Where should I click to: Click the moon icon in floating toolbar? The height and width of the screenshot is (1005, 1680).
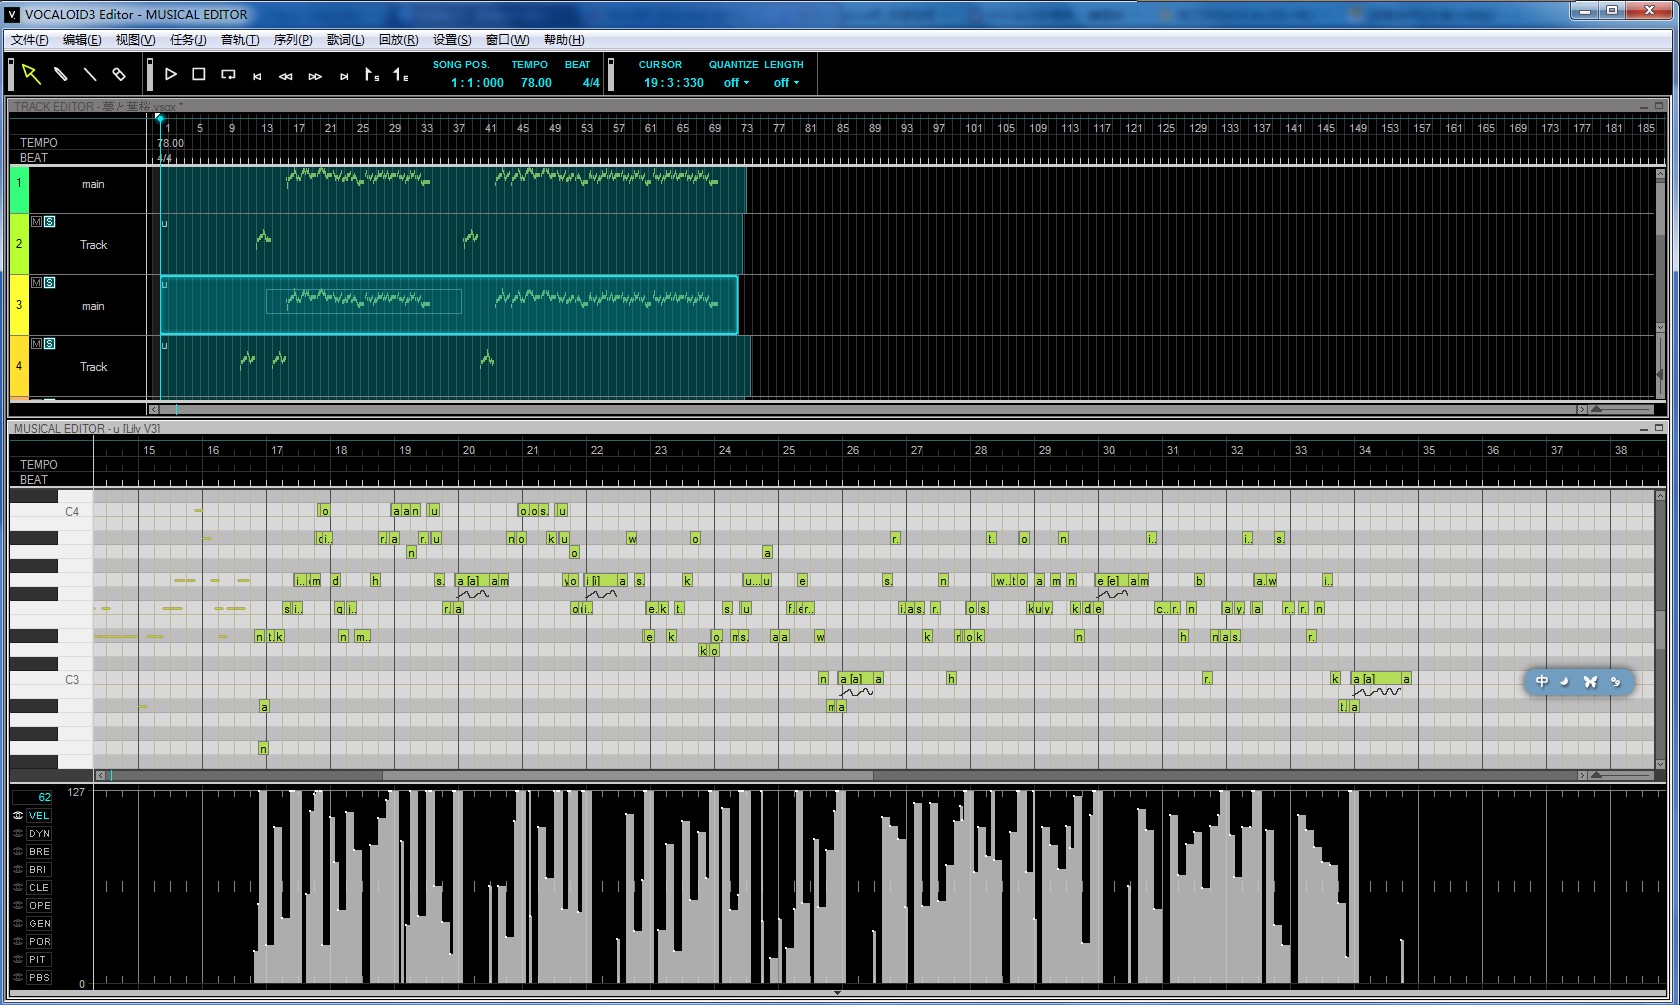(1565, 681)
